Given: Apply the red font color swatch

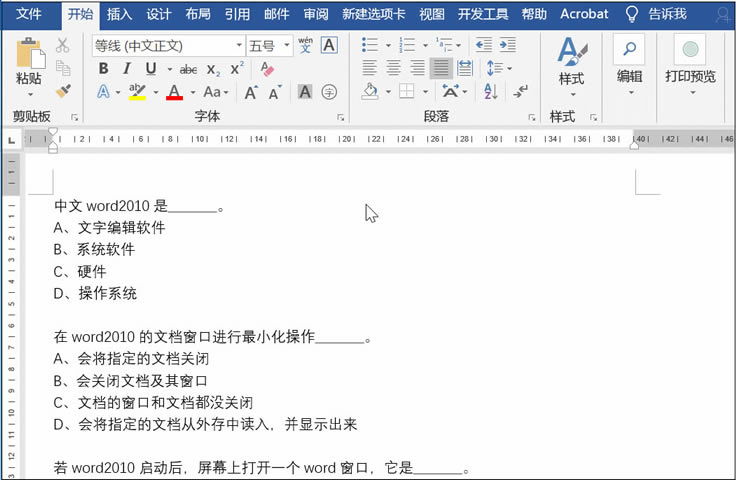Looking at the screenshot, I should tap(174, 92).
